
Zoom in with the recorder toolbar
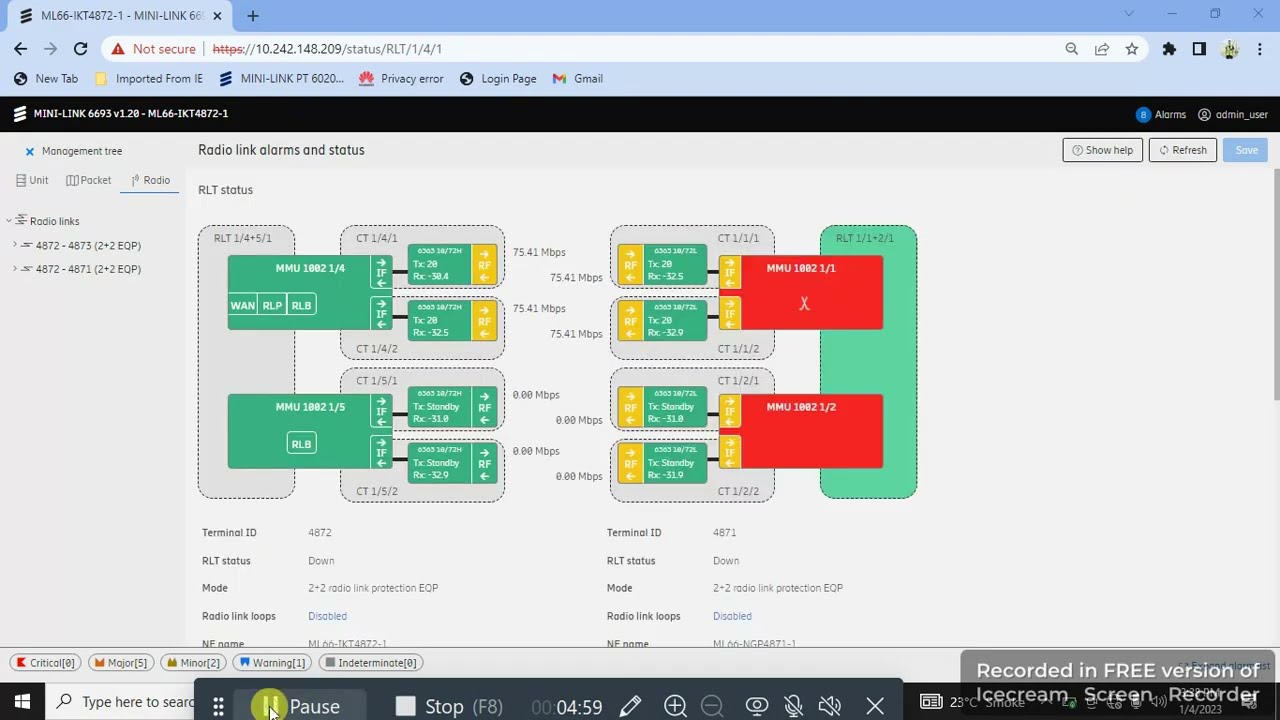675,706
